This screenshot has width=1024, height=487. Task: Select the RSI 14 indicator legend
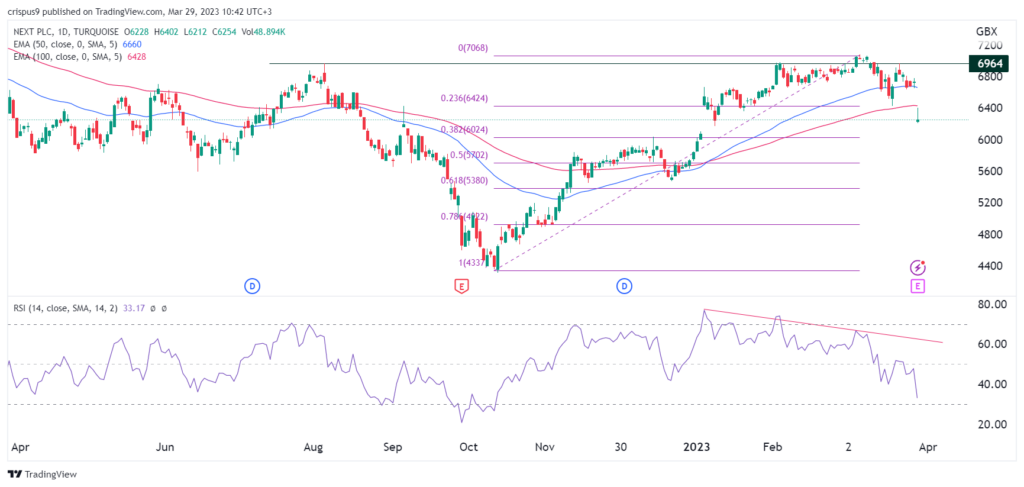65,308
